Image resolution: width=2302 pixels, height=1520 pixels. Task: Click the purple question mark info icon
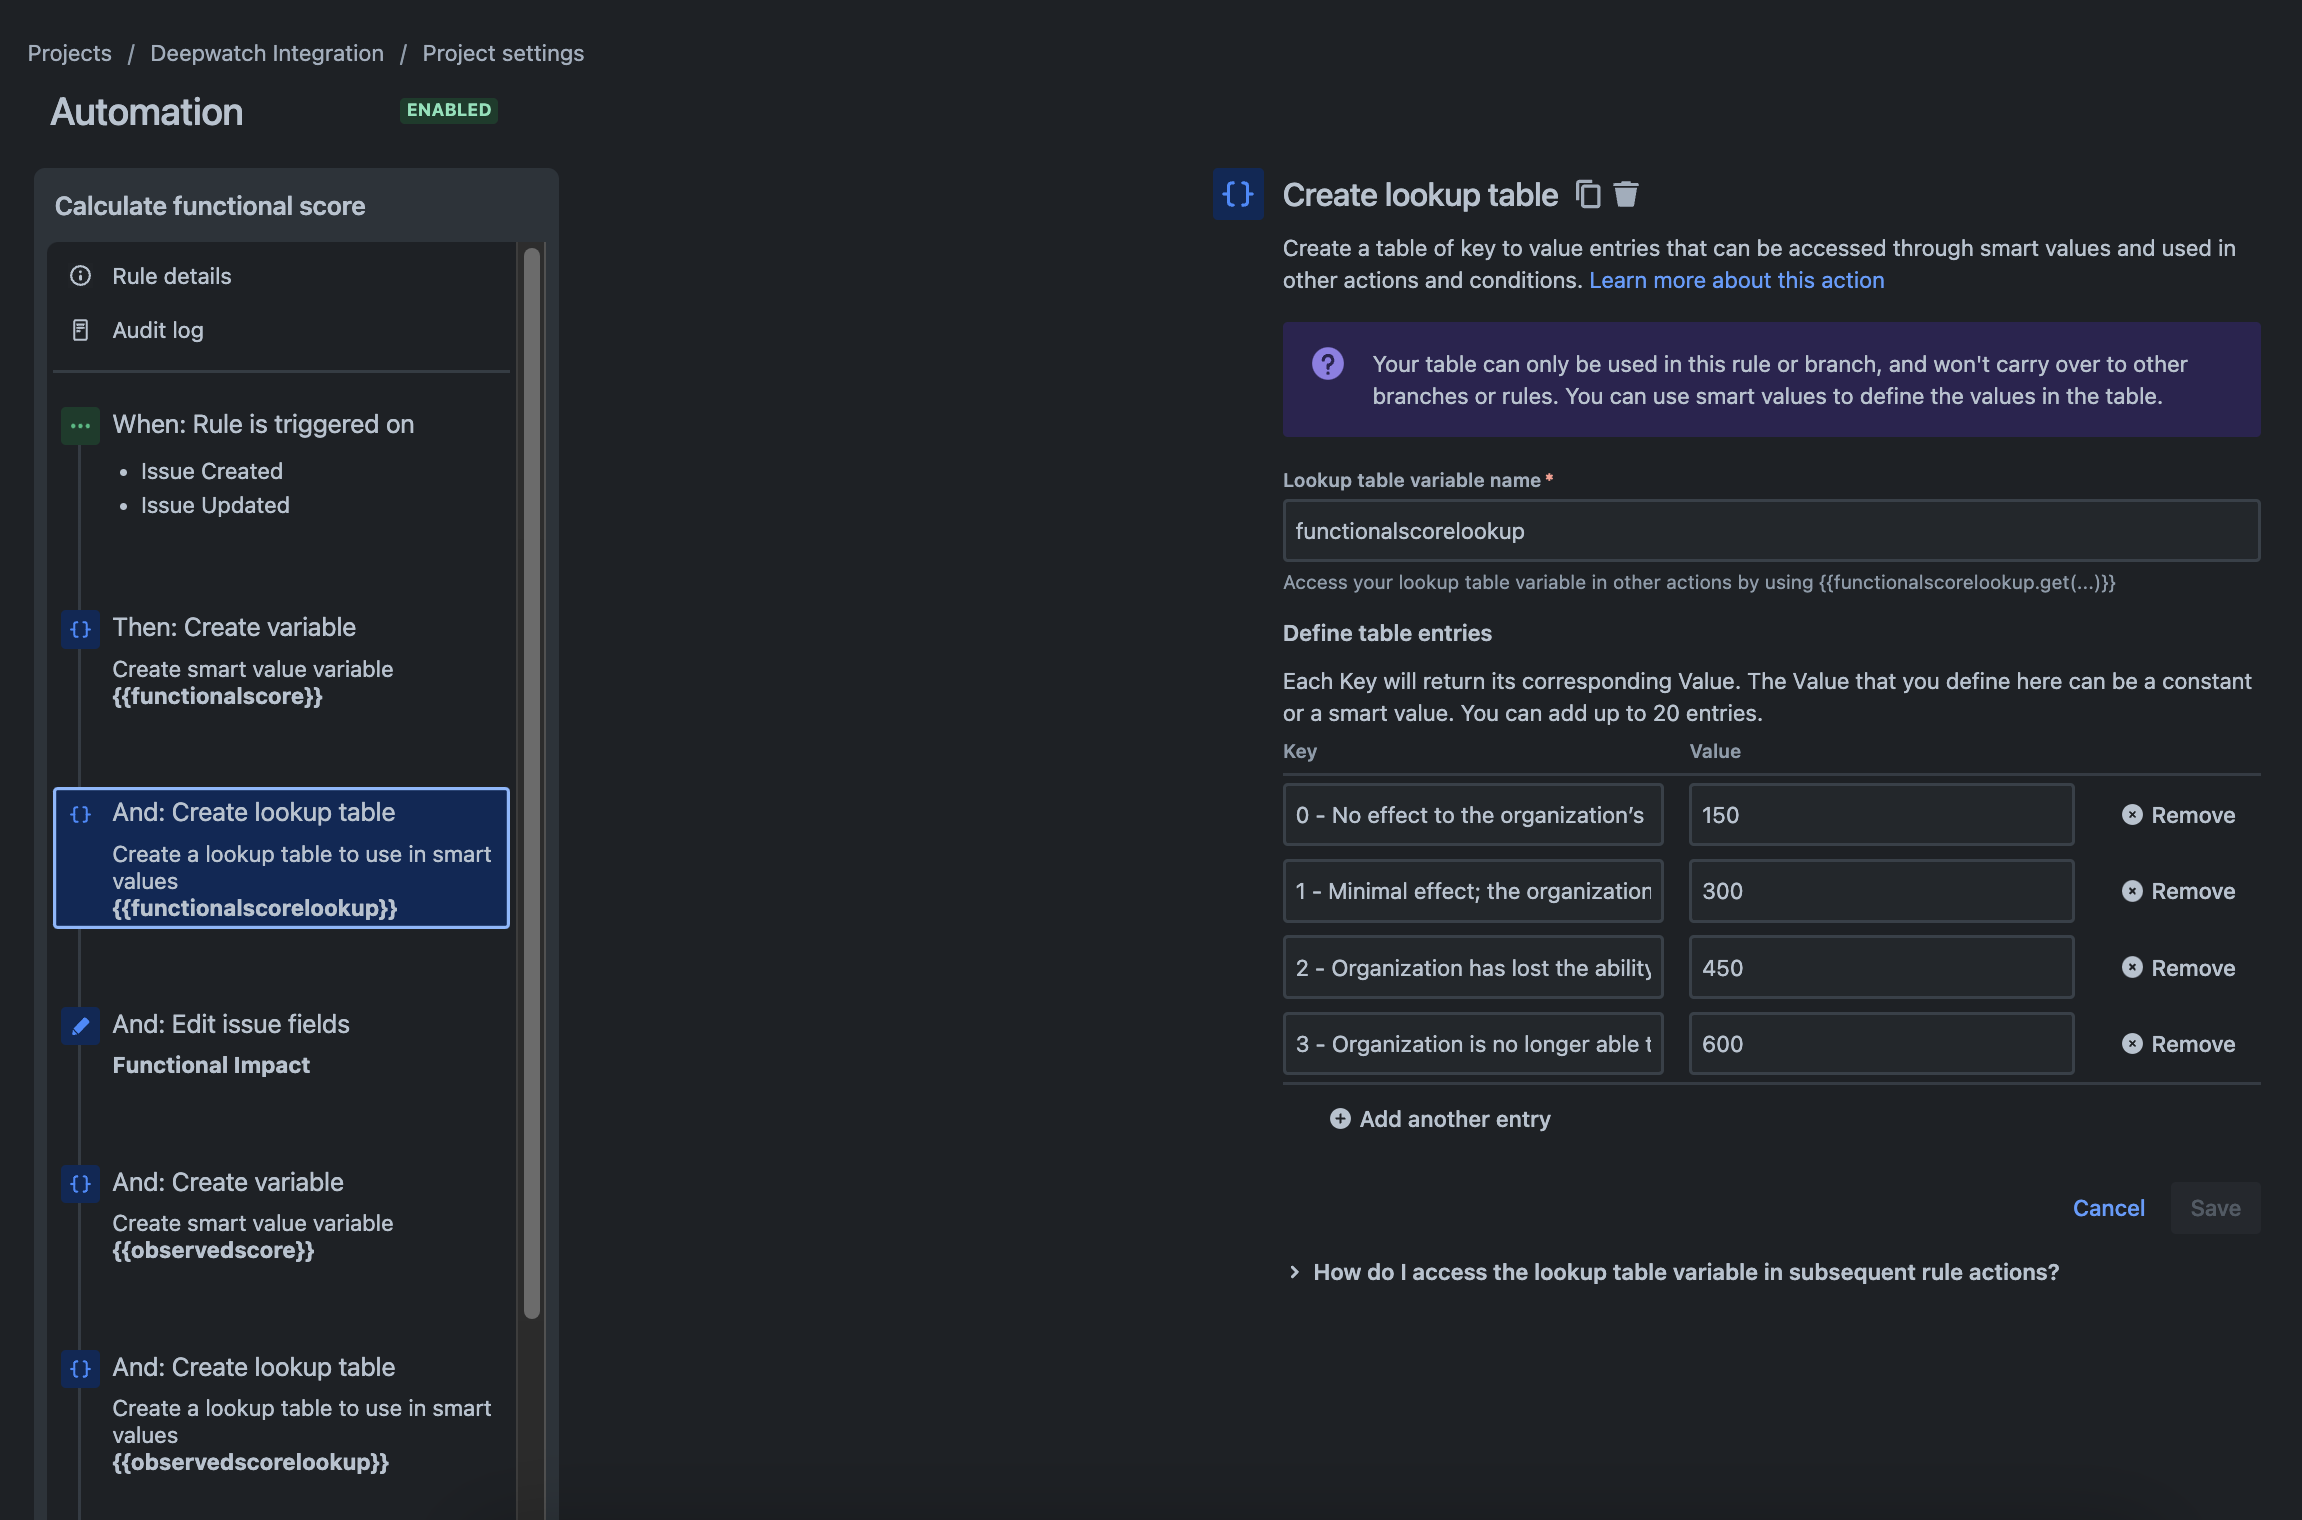[1327, 364]
